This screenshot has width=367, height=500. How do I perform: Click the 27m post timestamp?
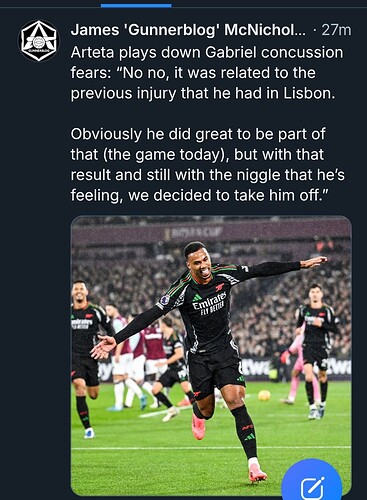(336, 30)
